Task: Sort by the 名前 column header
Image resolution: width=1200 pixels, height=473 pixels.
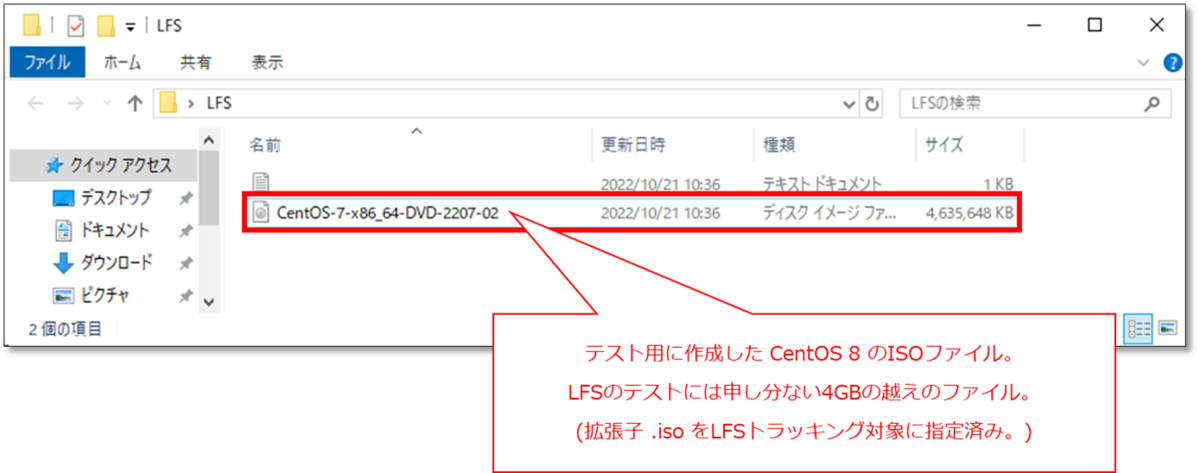Action: click(x=265, y=145)
